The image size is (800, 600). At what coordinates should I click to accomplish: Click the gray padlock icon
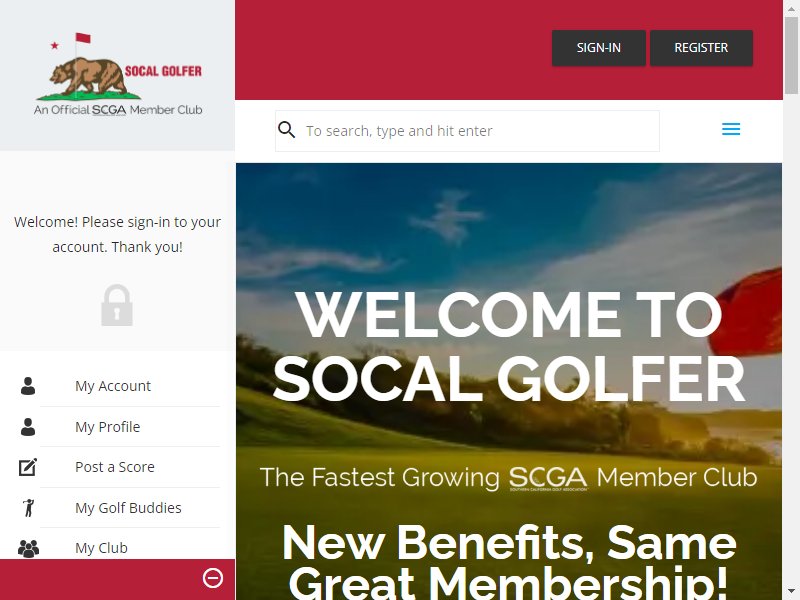tap(117, 305)
